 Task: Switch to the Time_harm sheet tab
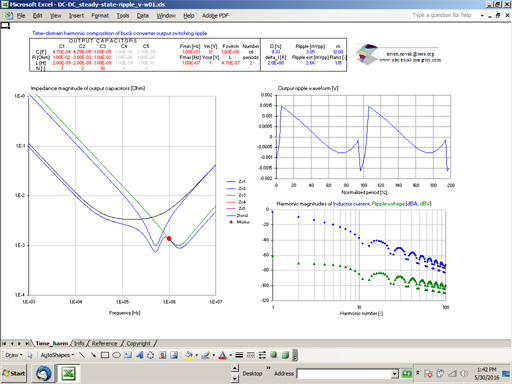[x=51, y=343]
